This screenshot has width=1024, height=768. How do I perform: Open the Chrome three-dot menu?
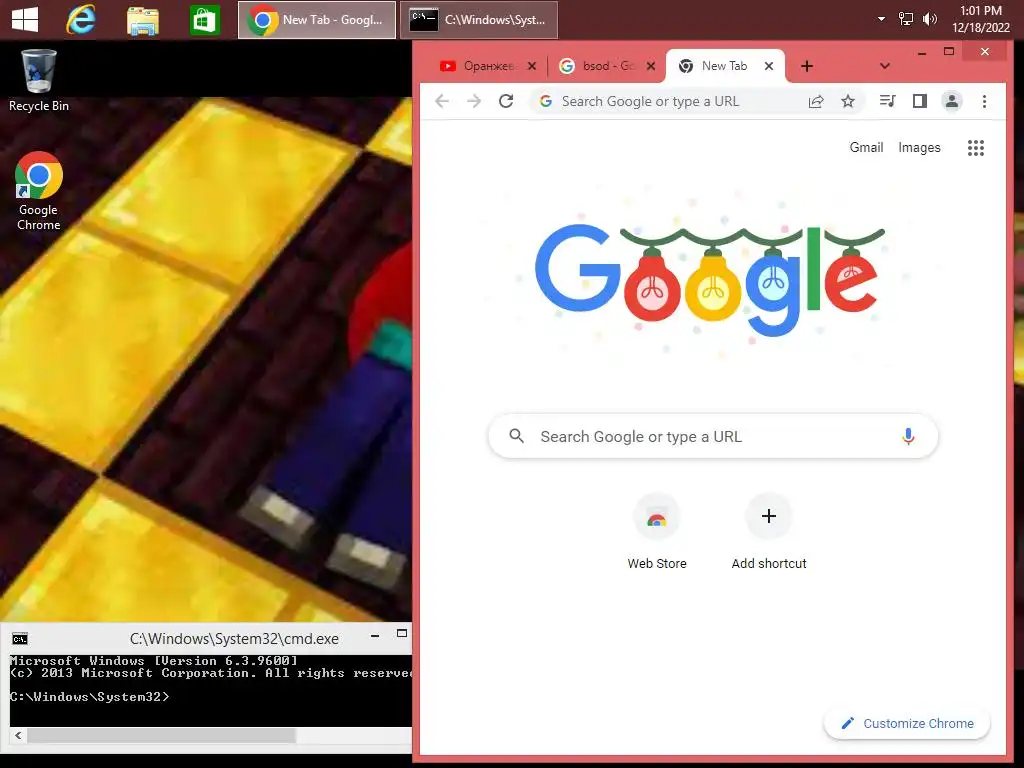pyautogui.click(x=984, y=101)
